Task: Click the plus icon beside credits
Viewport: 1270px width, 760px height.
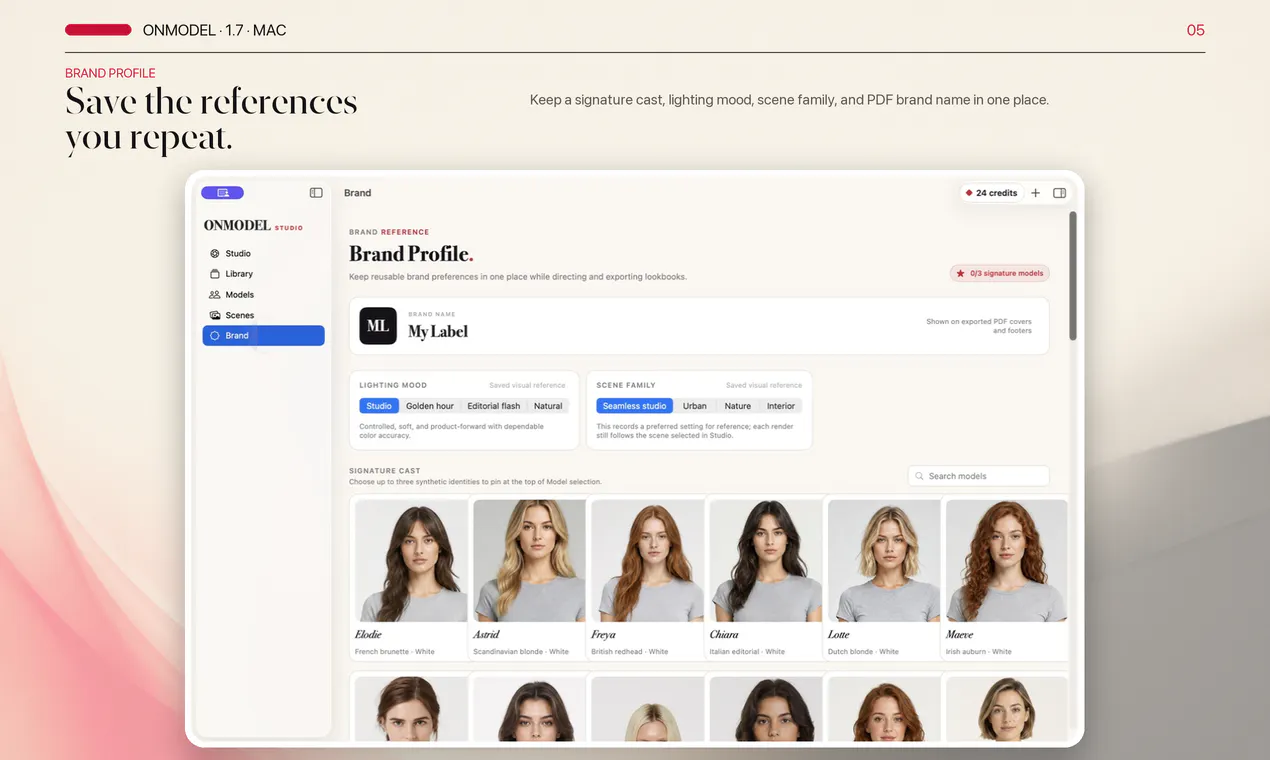Action: 1035,193
